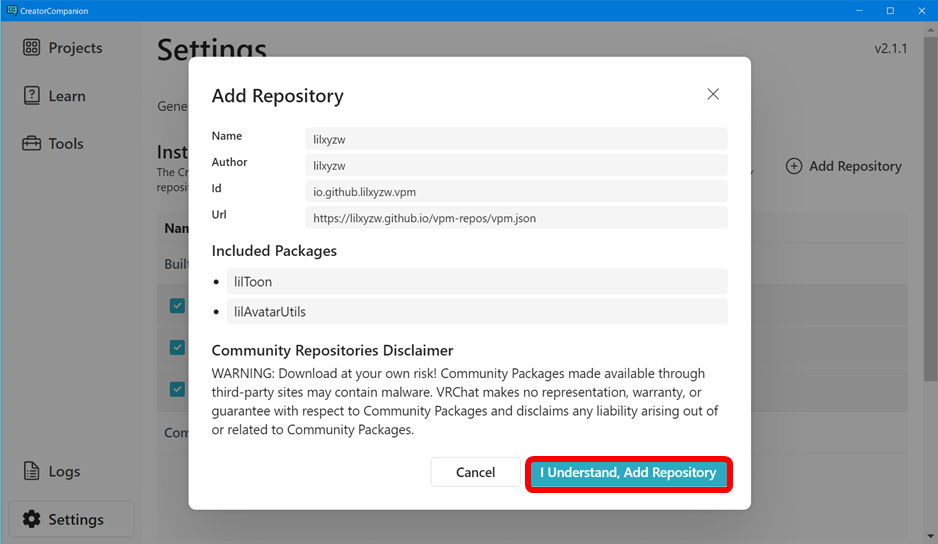
Task: Open the Projects page icon in sidebar
Action: 32,48
